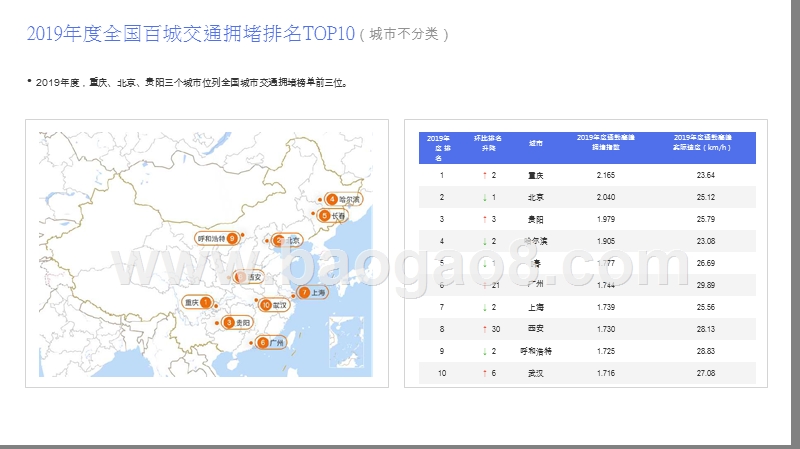Click the 广州 marker numbered 6 on the map
Image resolution: width=800 pixels, height=449 pixels.
(271, 342)
